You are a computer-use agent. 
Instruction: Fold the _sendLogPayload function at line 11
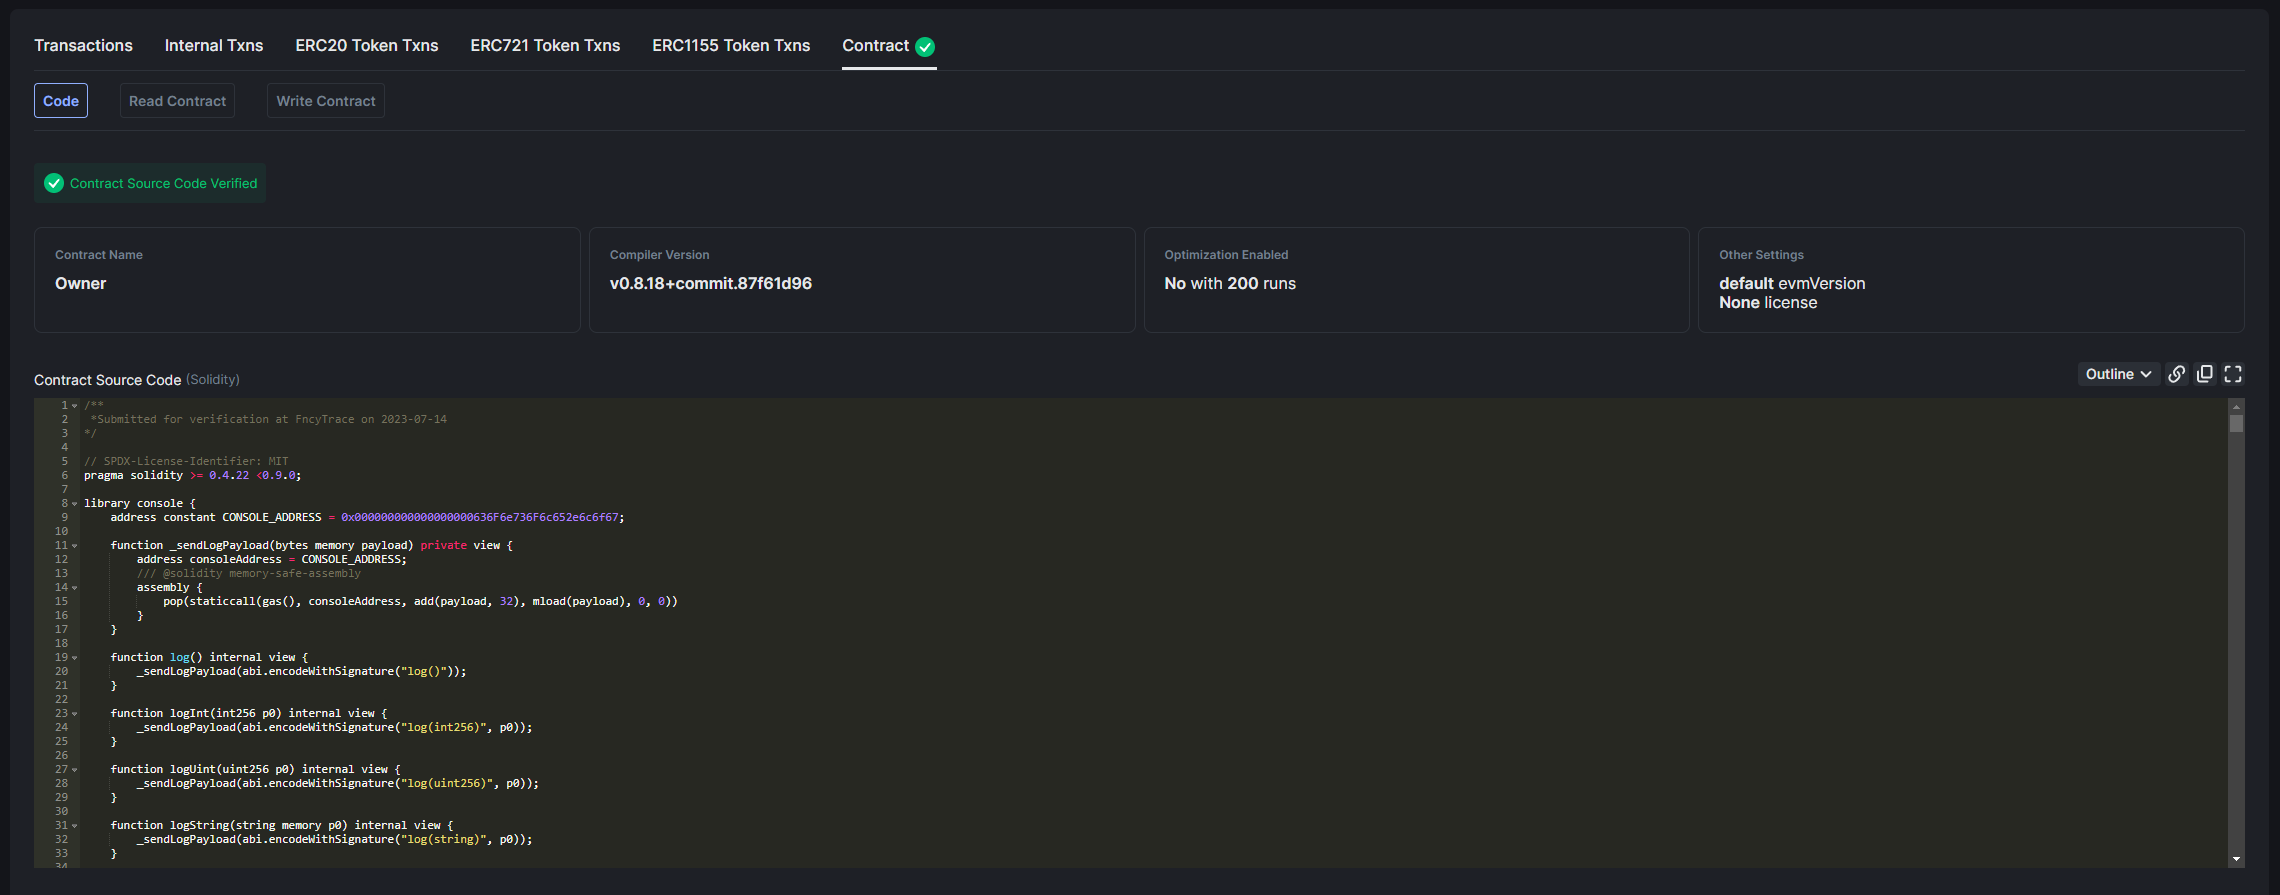coord(75,546)
